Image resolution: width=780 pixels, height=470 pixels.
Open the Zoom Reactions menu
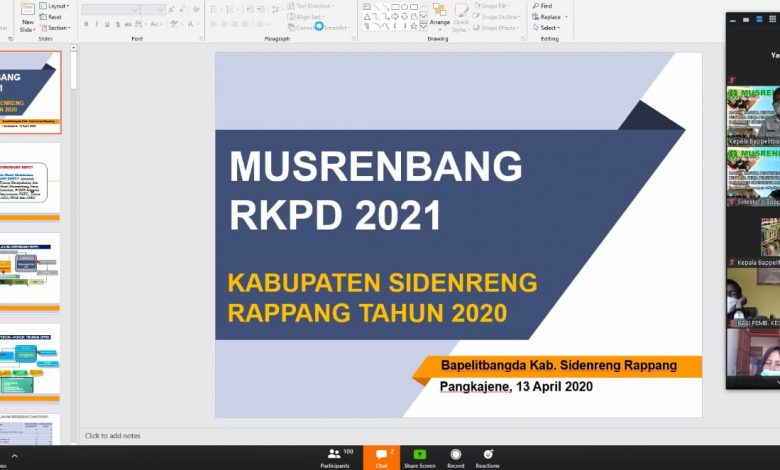488,456
